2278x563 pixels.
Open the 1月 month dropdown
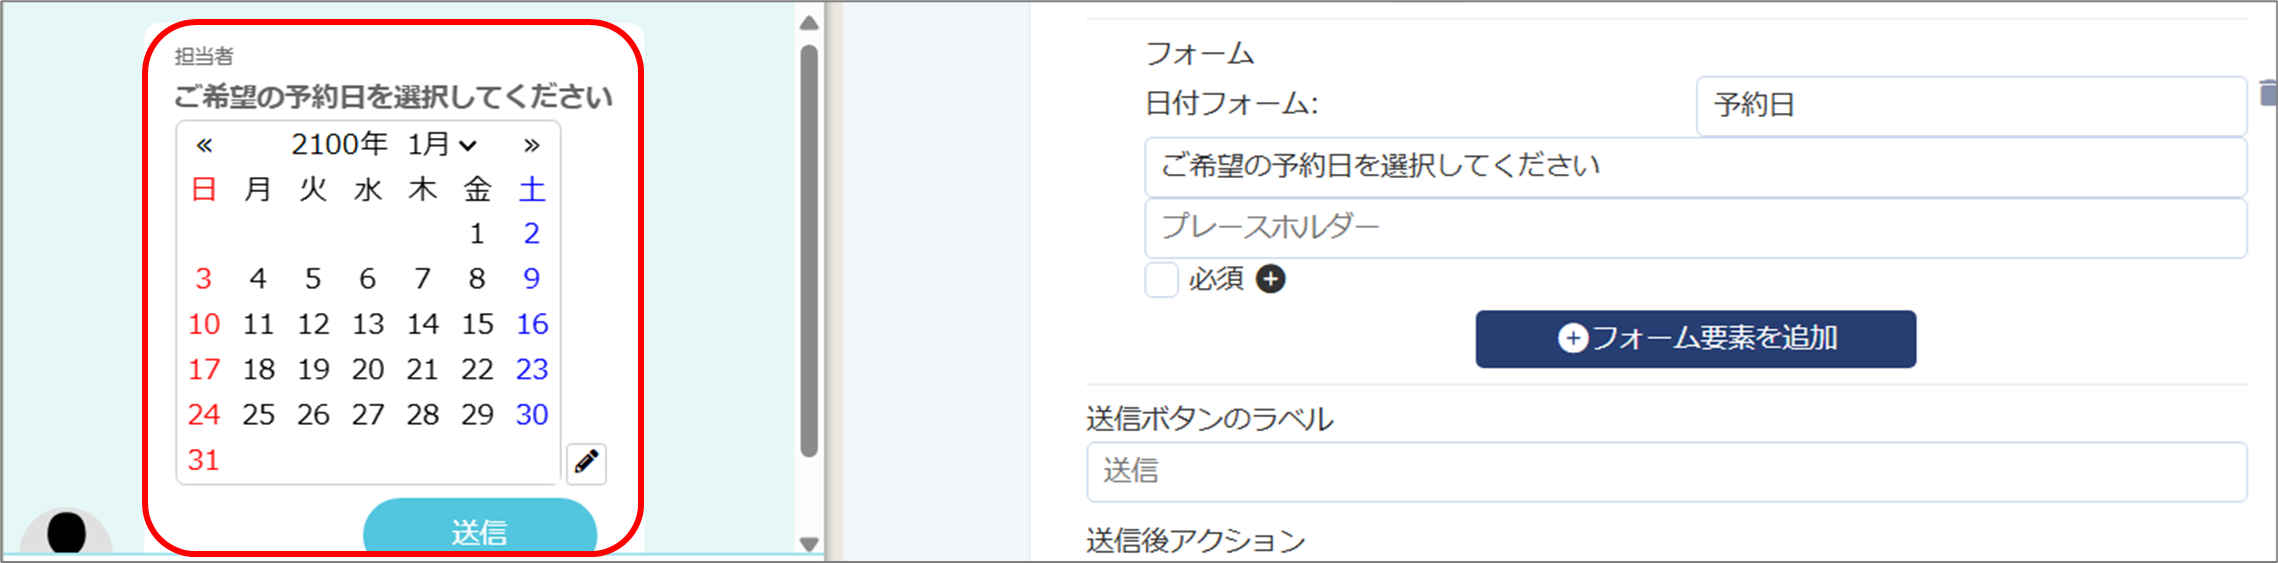442,144
